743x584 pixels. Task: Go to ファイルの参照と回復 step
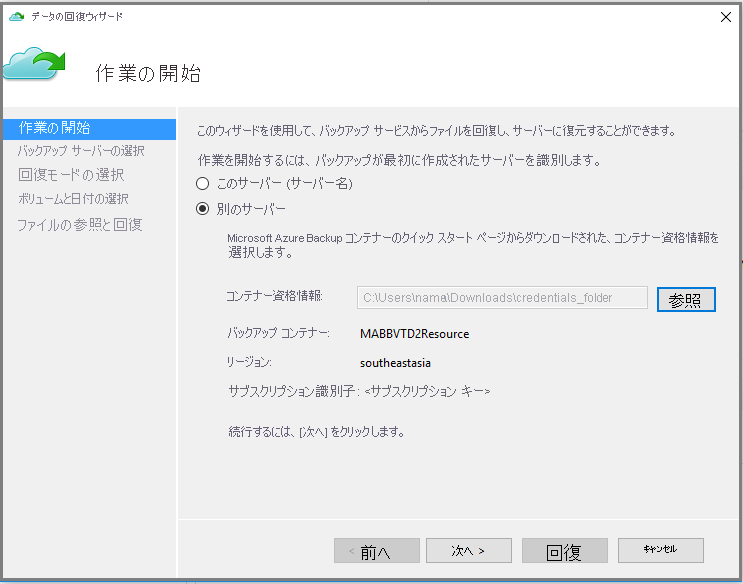(x=80, y=224)
